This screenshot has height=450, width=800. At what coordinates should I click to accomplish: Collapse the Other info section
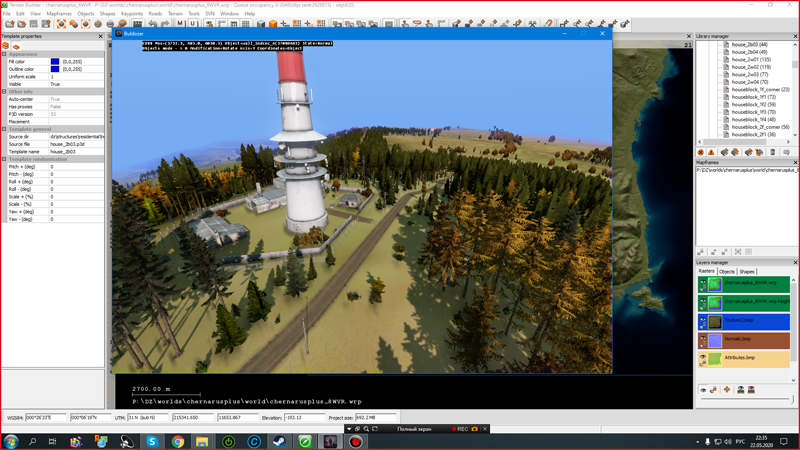pyautogui.click(x=4, y=91)
